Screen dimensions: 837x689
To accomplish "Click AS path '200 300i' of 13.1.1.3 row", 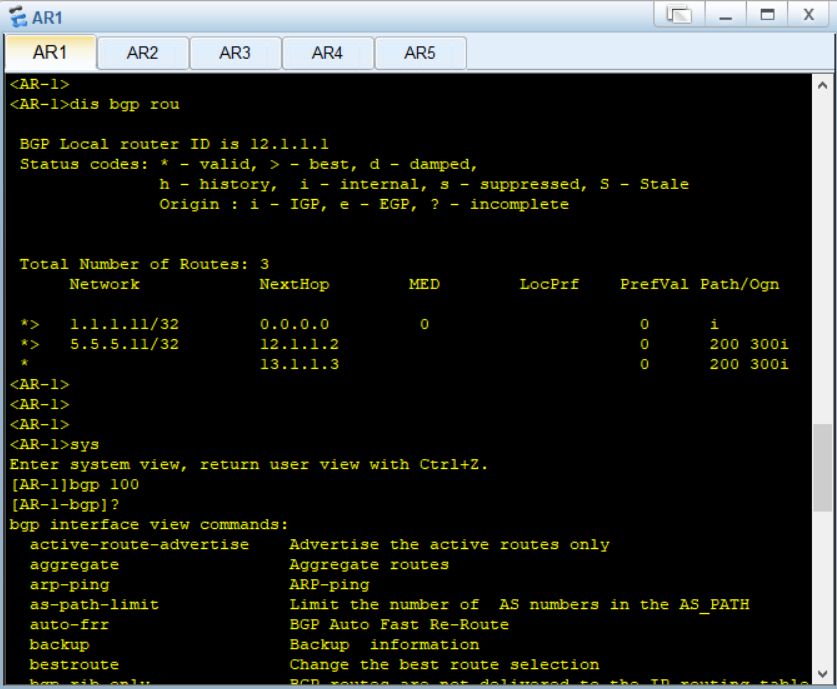I will [749, 364].
